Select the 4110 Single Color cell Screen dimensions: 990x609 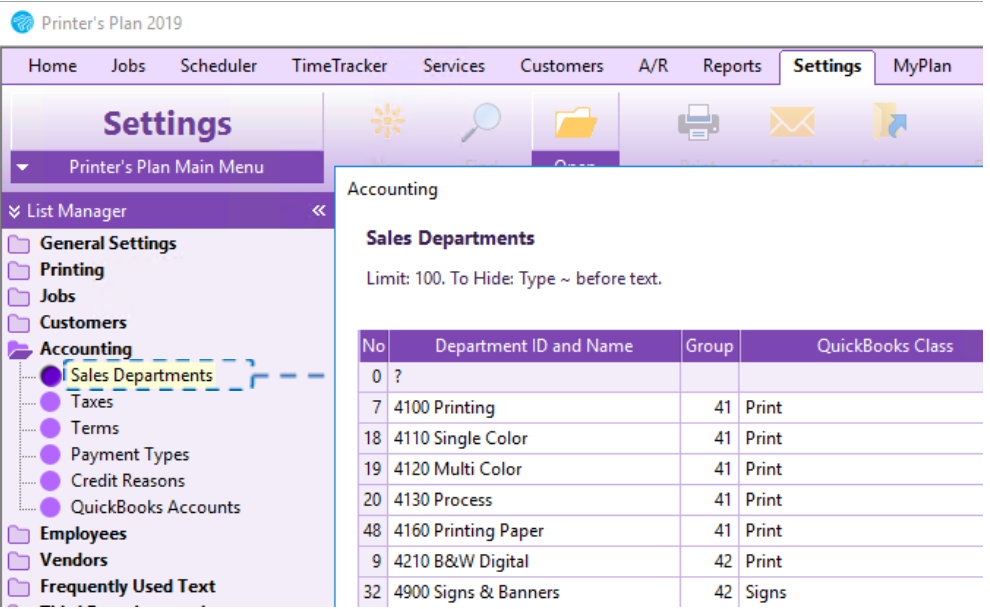pos(534,439)
